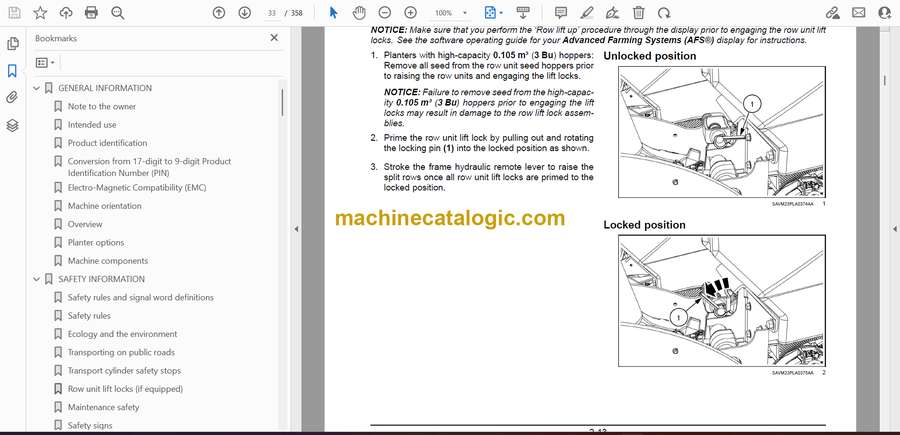
Task: Click the bookmarks panel scrollbar
Action: [x=282, y=103]
